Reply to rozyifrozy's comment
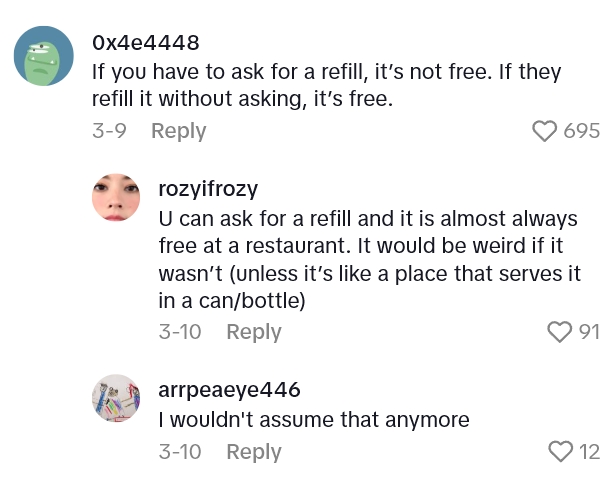Viewport: 608px width, 481px height. point(253,332)
